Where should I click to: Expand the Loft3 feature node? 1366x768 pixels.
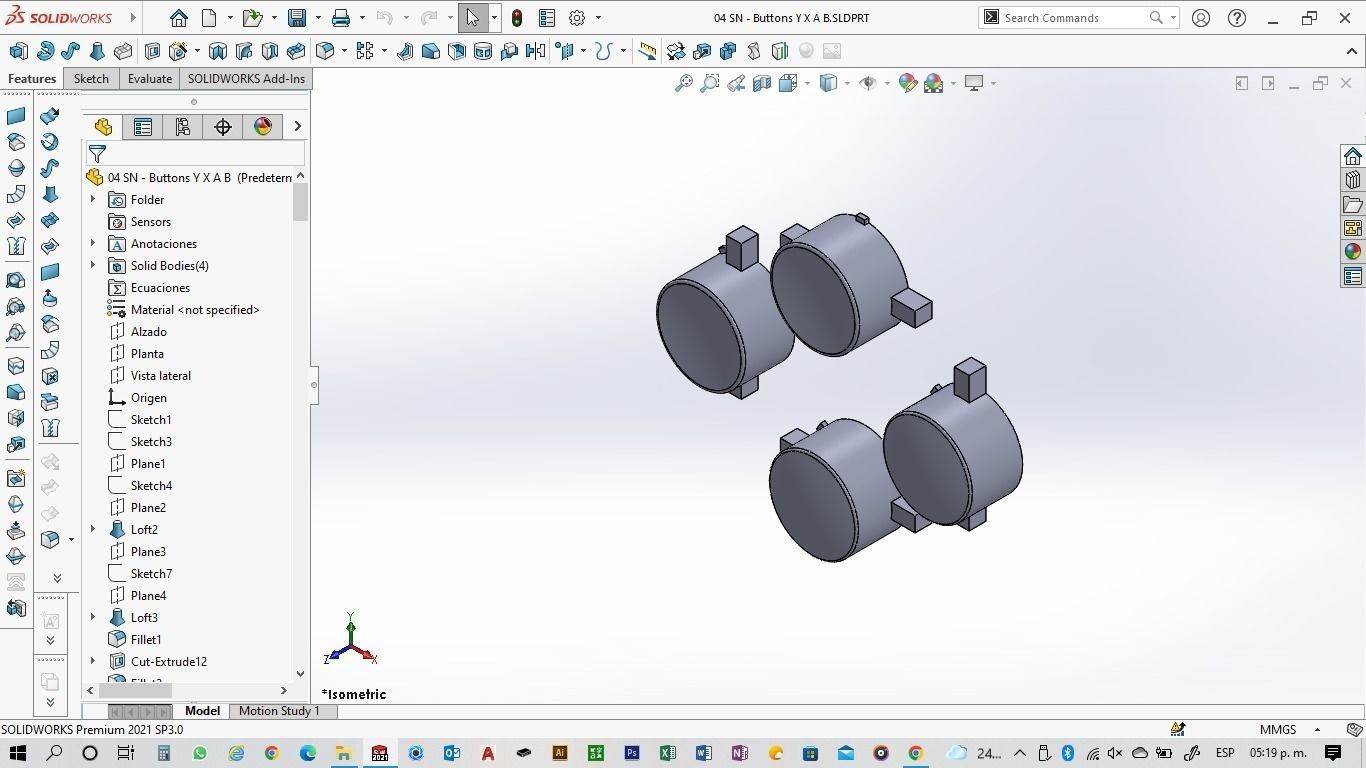click(93, 618)
